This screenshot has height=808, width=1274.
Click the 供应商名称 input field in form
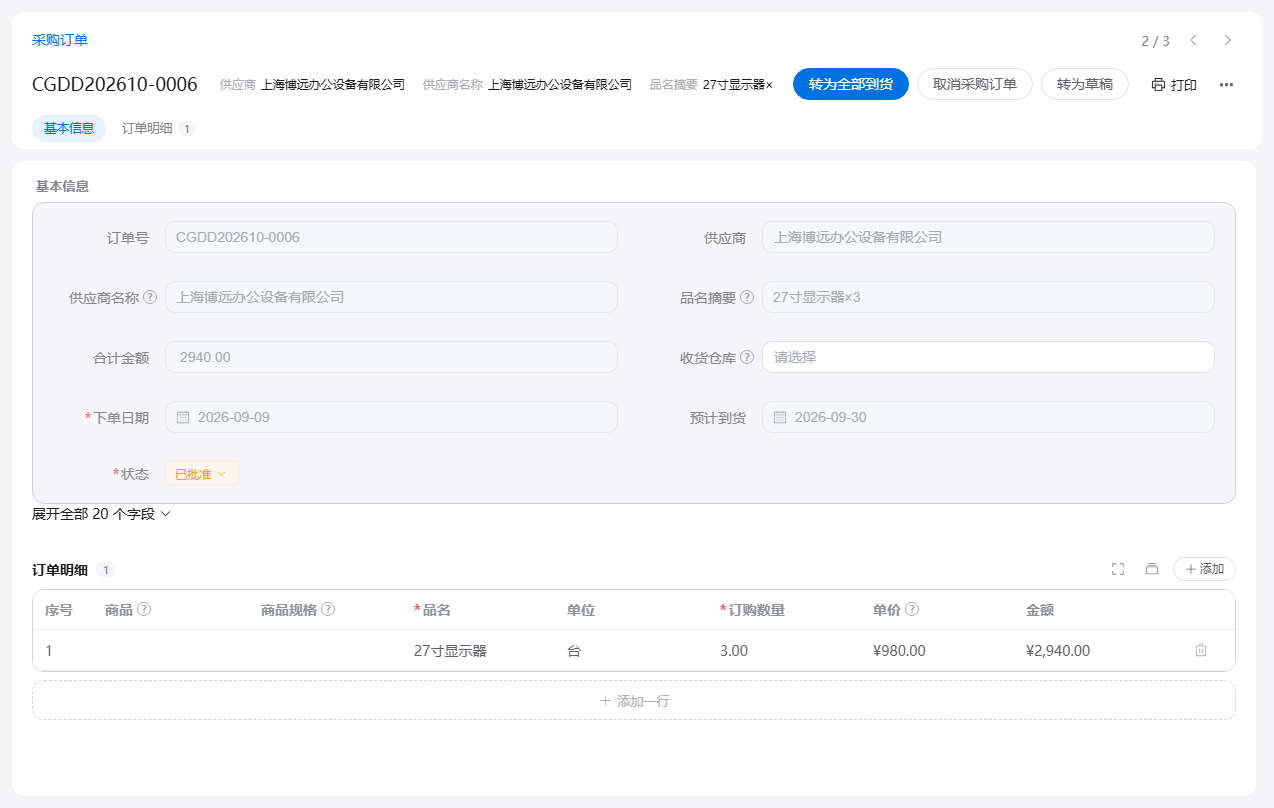point(391,297)
